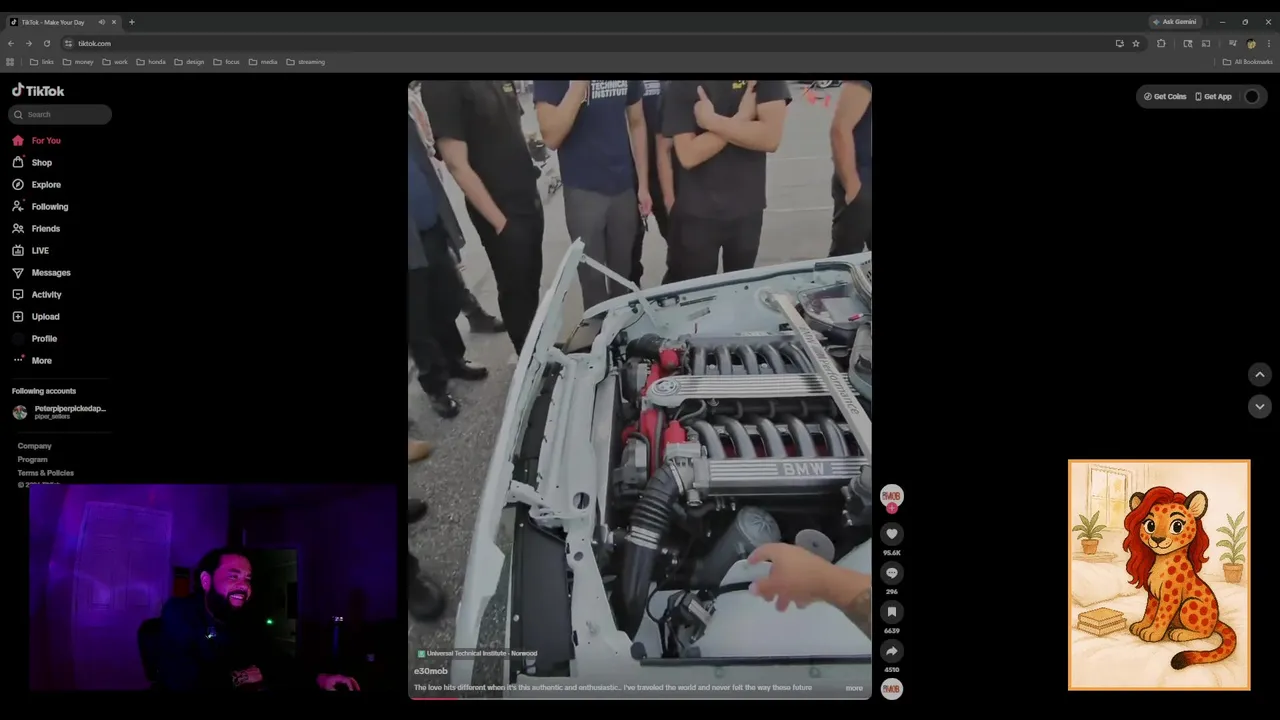Reload the TikTok page
This screenshot has width=1280, height=720.
(x=47, y=43)
